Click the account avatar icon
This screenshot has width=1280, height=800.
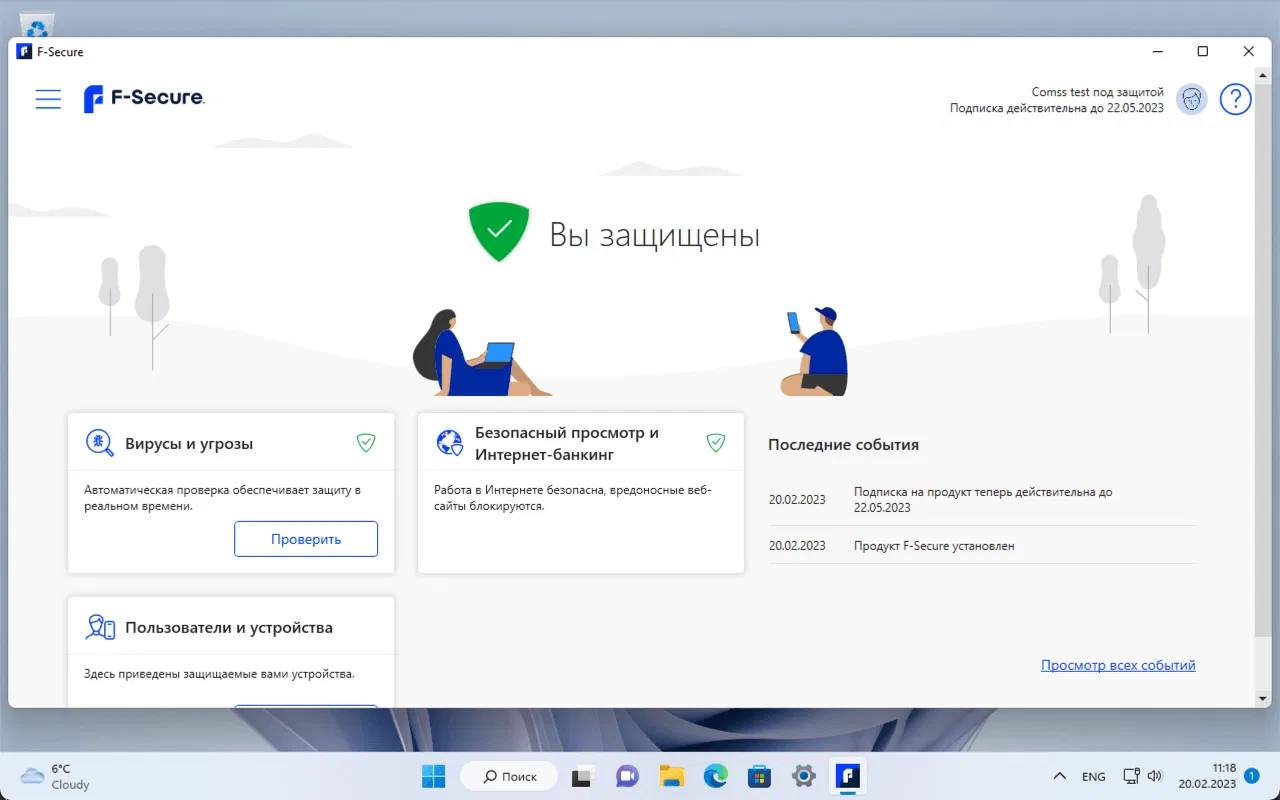click(x=1190, y=99)
